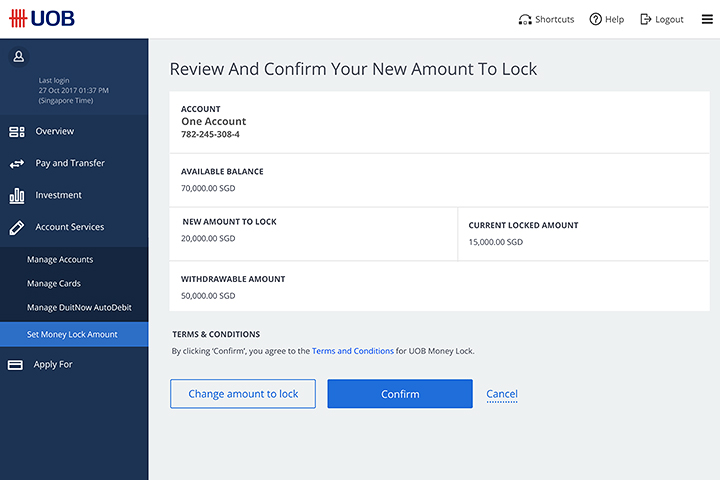The width and height of the screenshot is (720, 480).
Task: Expand the Investment menu
Action: click(x=74, y=195)
